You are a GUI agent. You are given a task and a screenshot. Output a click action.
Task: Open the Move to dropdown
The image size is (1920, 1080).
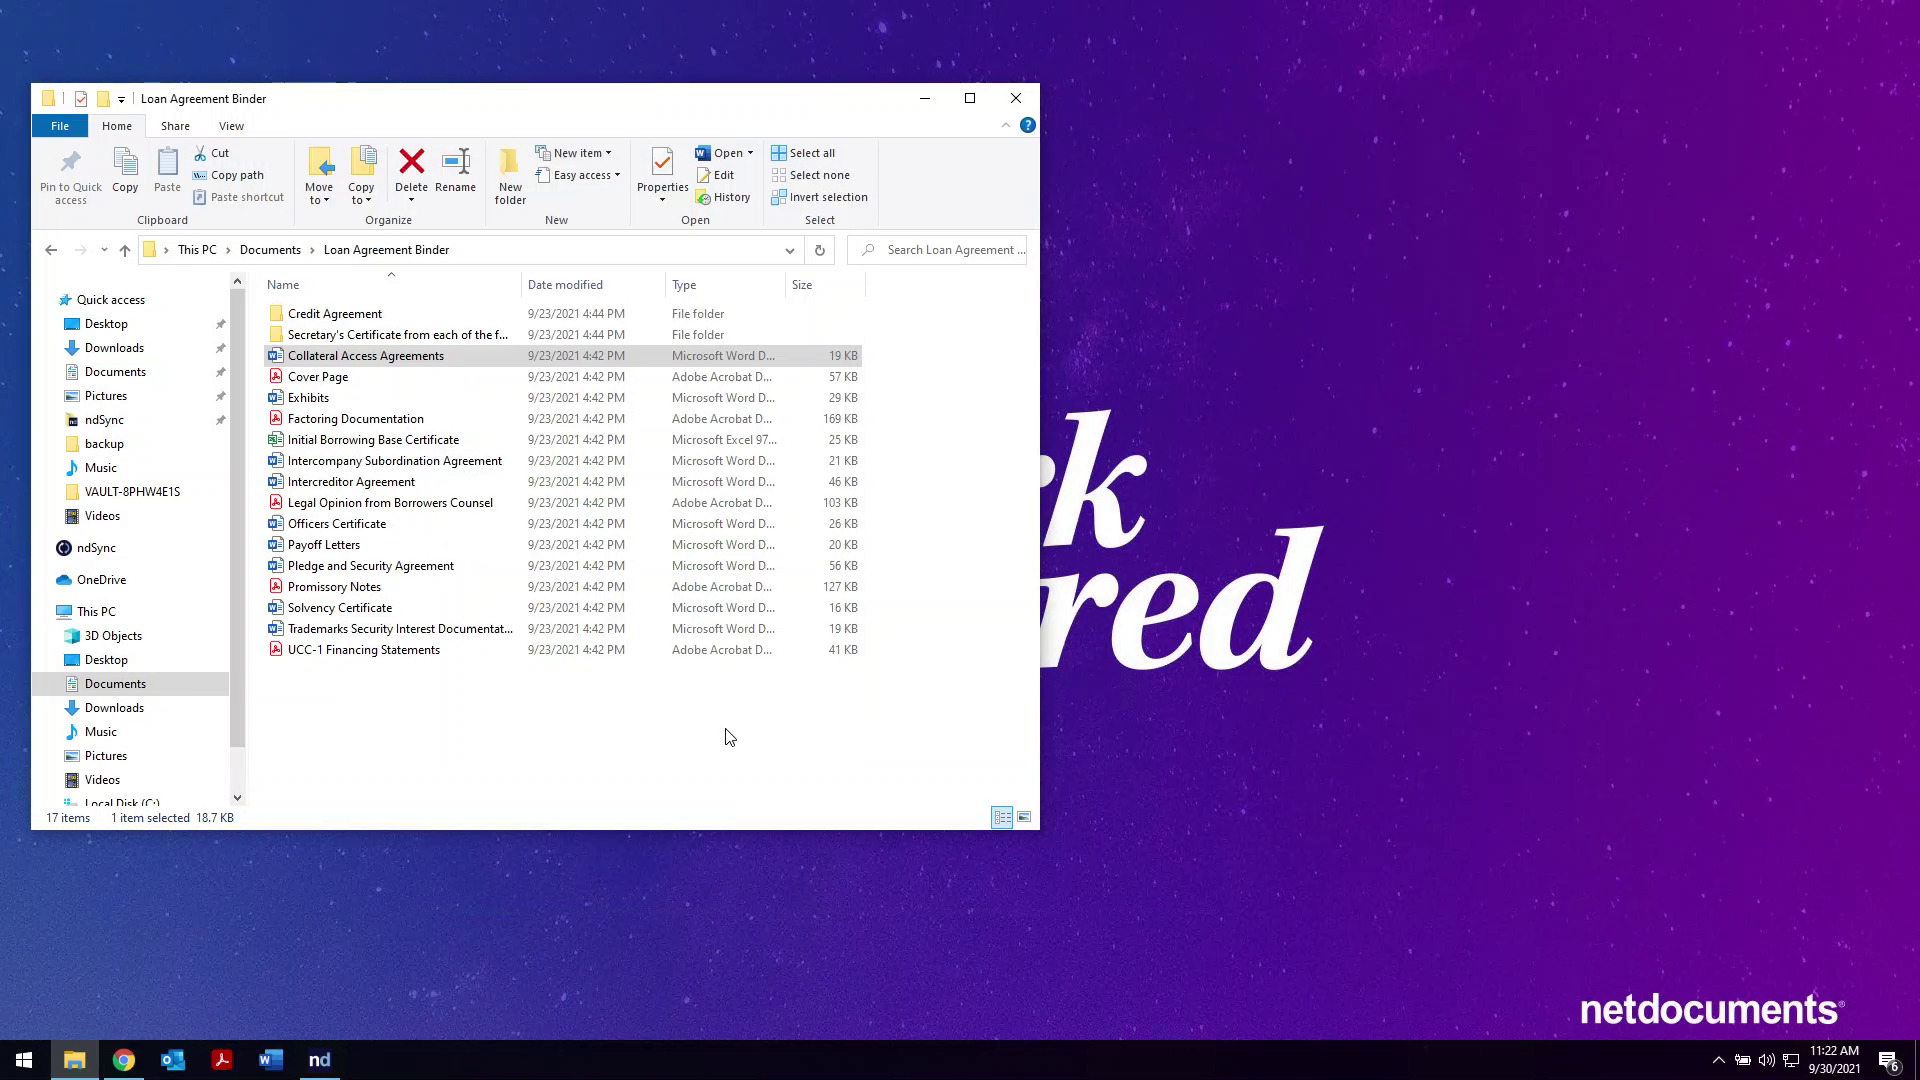point(319,175)
